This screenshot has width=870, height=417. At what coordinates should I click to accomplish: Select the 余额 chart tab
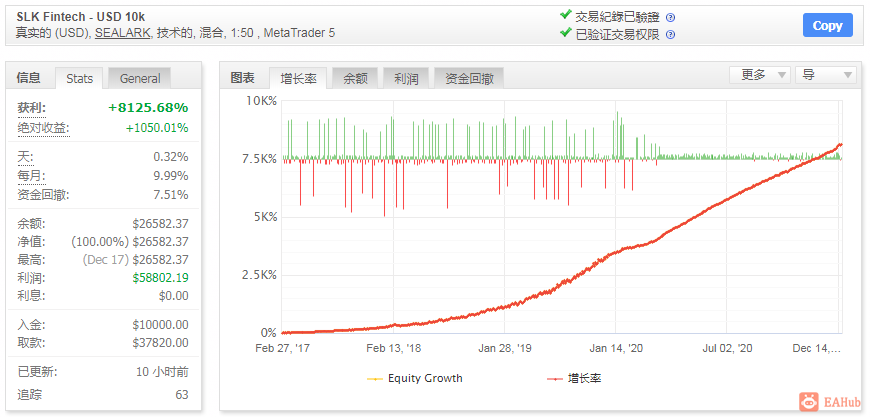pos(355,79)
